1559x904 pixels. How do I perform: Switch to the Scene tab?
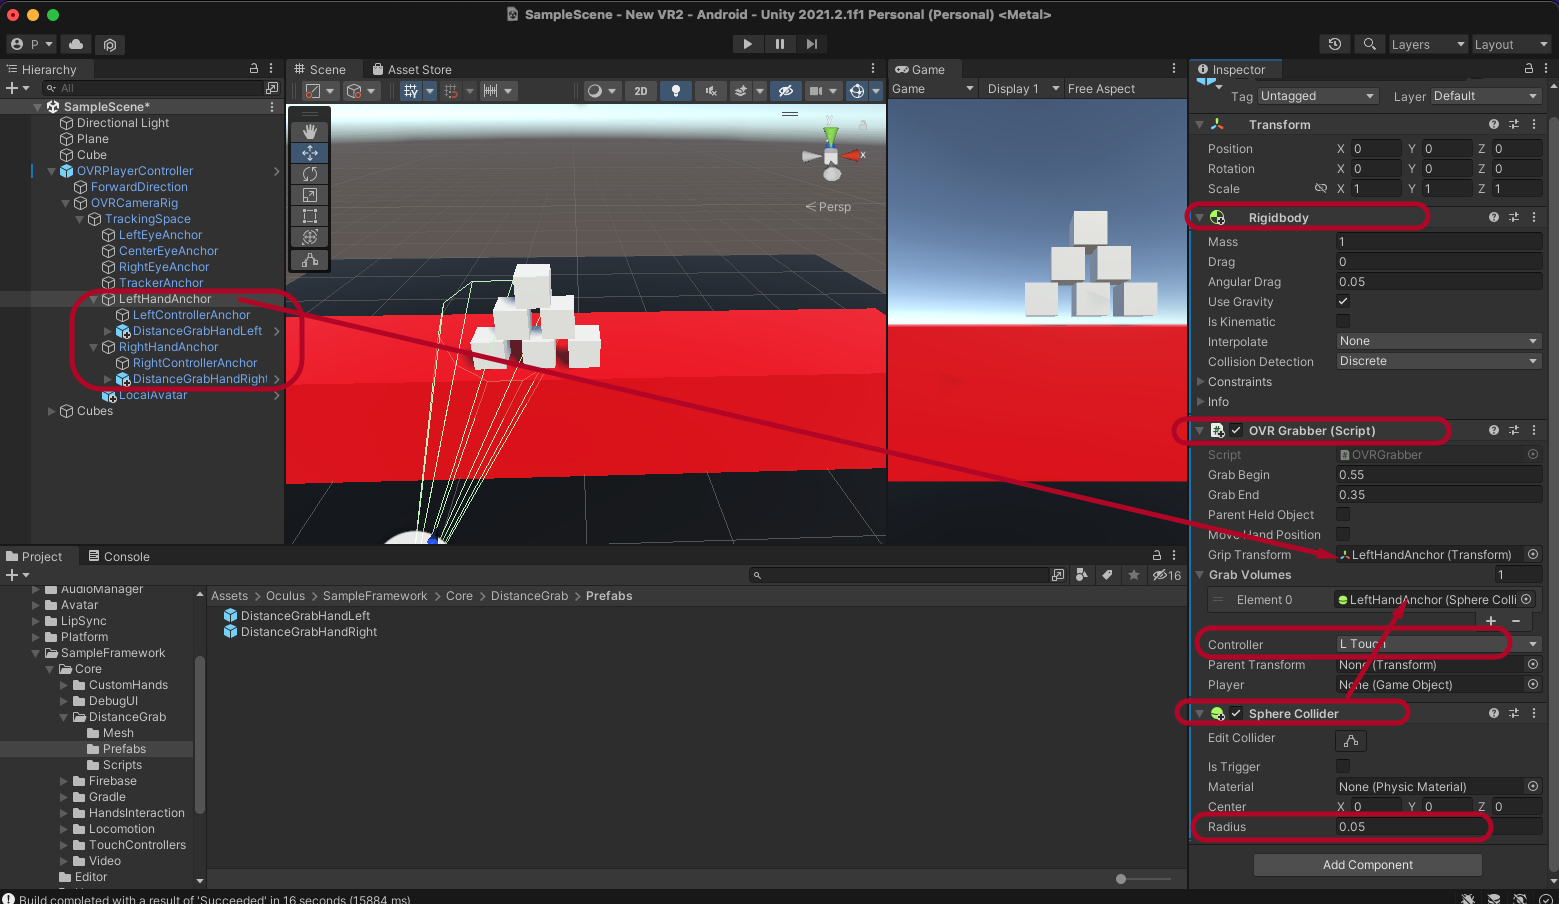(320, 70)
